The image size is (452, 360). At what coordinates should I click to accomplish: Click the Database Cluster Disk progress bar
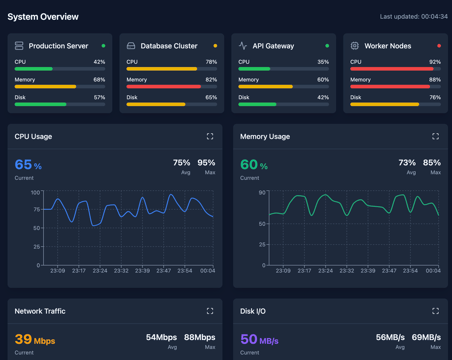tap(172, 104)
